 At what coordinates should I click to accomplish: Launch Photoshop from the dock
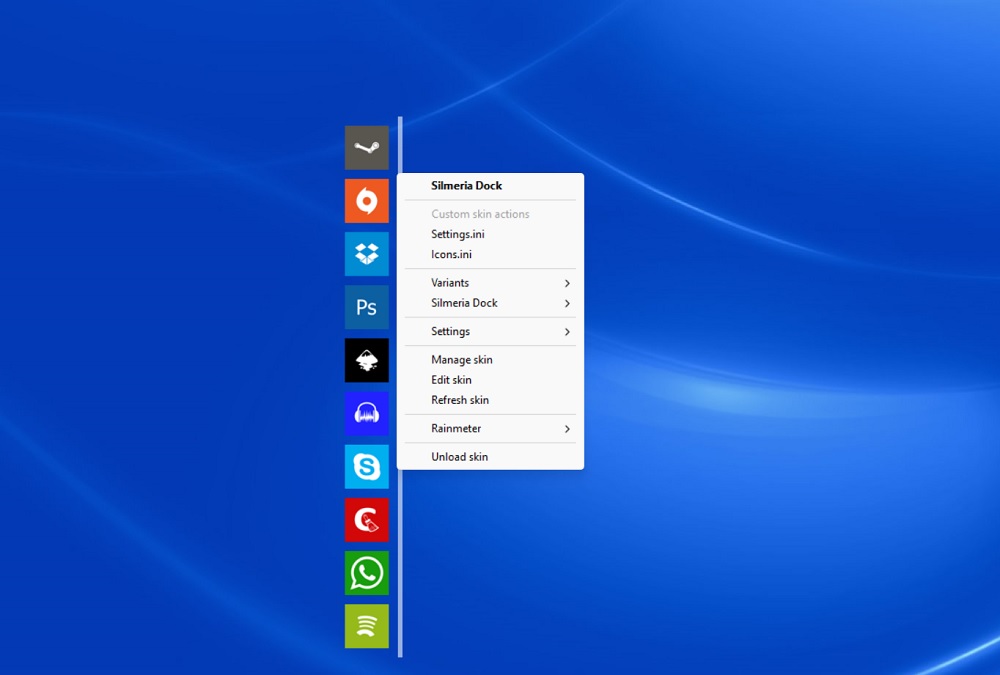tap(366, 307)
